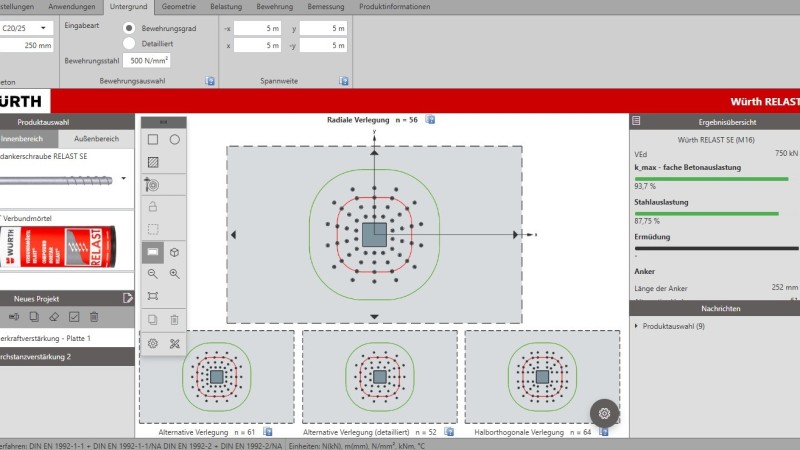Viewport: 800px width, 450px height.
Task: Open the anchor screw RELAST SE dropdown
Action: click(124, 179)
